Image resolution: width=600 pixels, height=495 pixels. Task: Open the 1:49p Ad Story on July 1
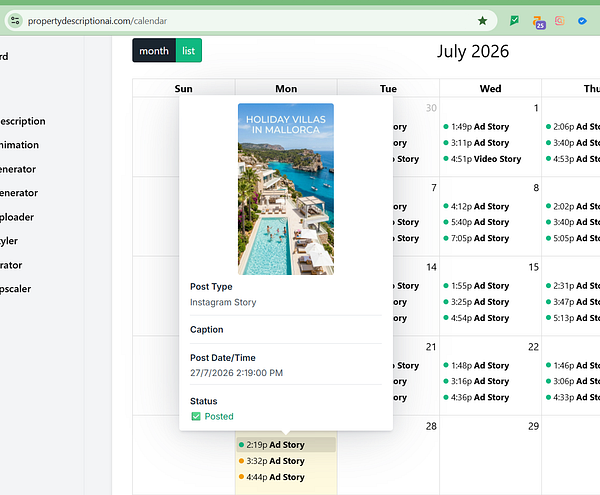click(x=476, y=127)
